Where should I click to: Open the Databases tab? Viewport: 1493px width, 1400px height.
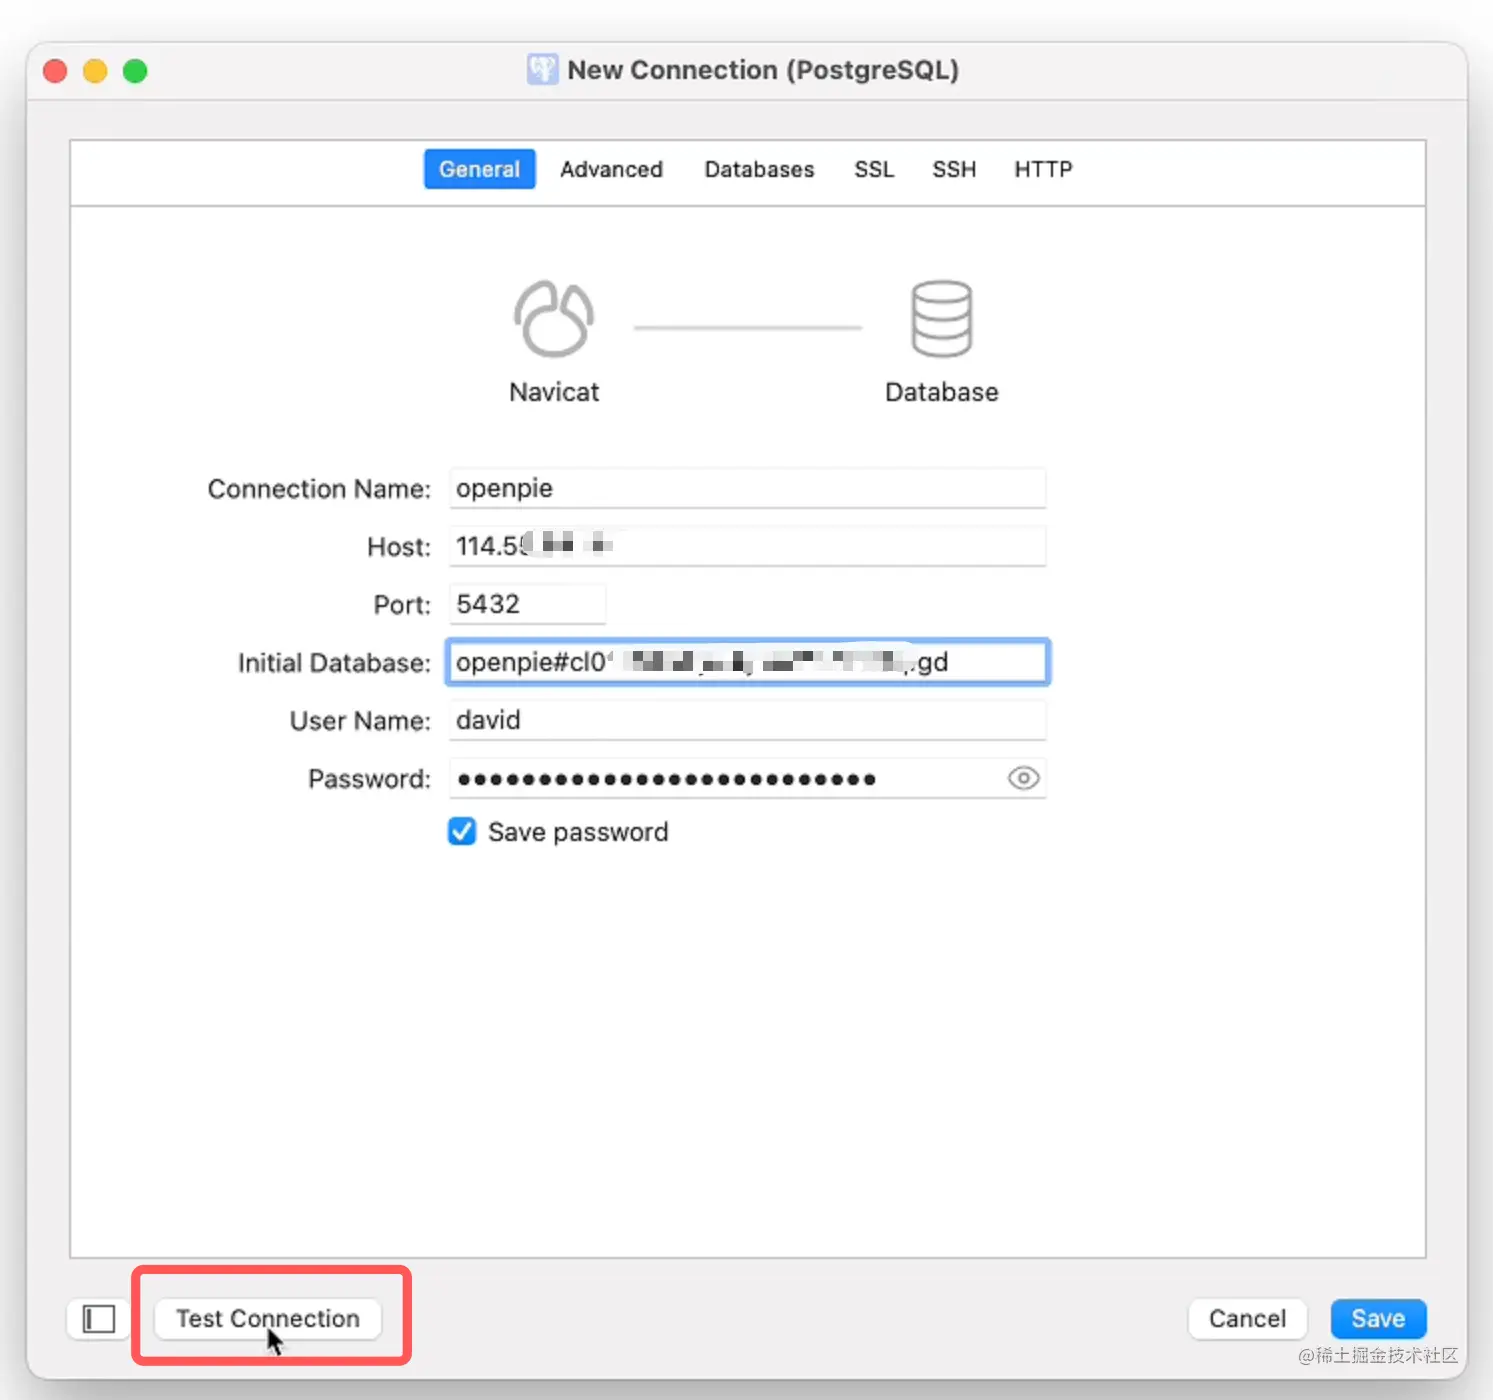[759, 169]
